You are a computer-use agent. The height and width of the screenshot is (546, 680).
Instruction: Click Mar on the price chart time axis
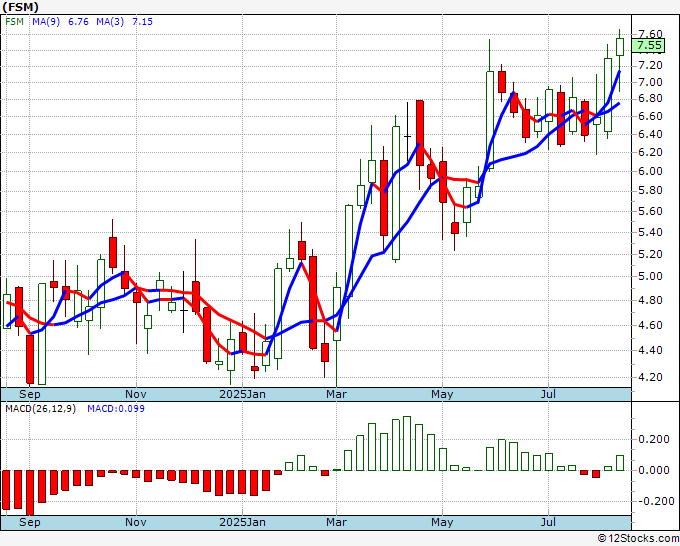point(337,394)
